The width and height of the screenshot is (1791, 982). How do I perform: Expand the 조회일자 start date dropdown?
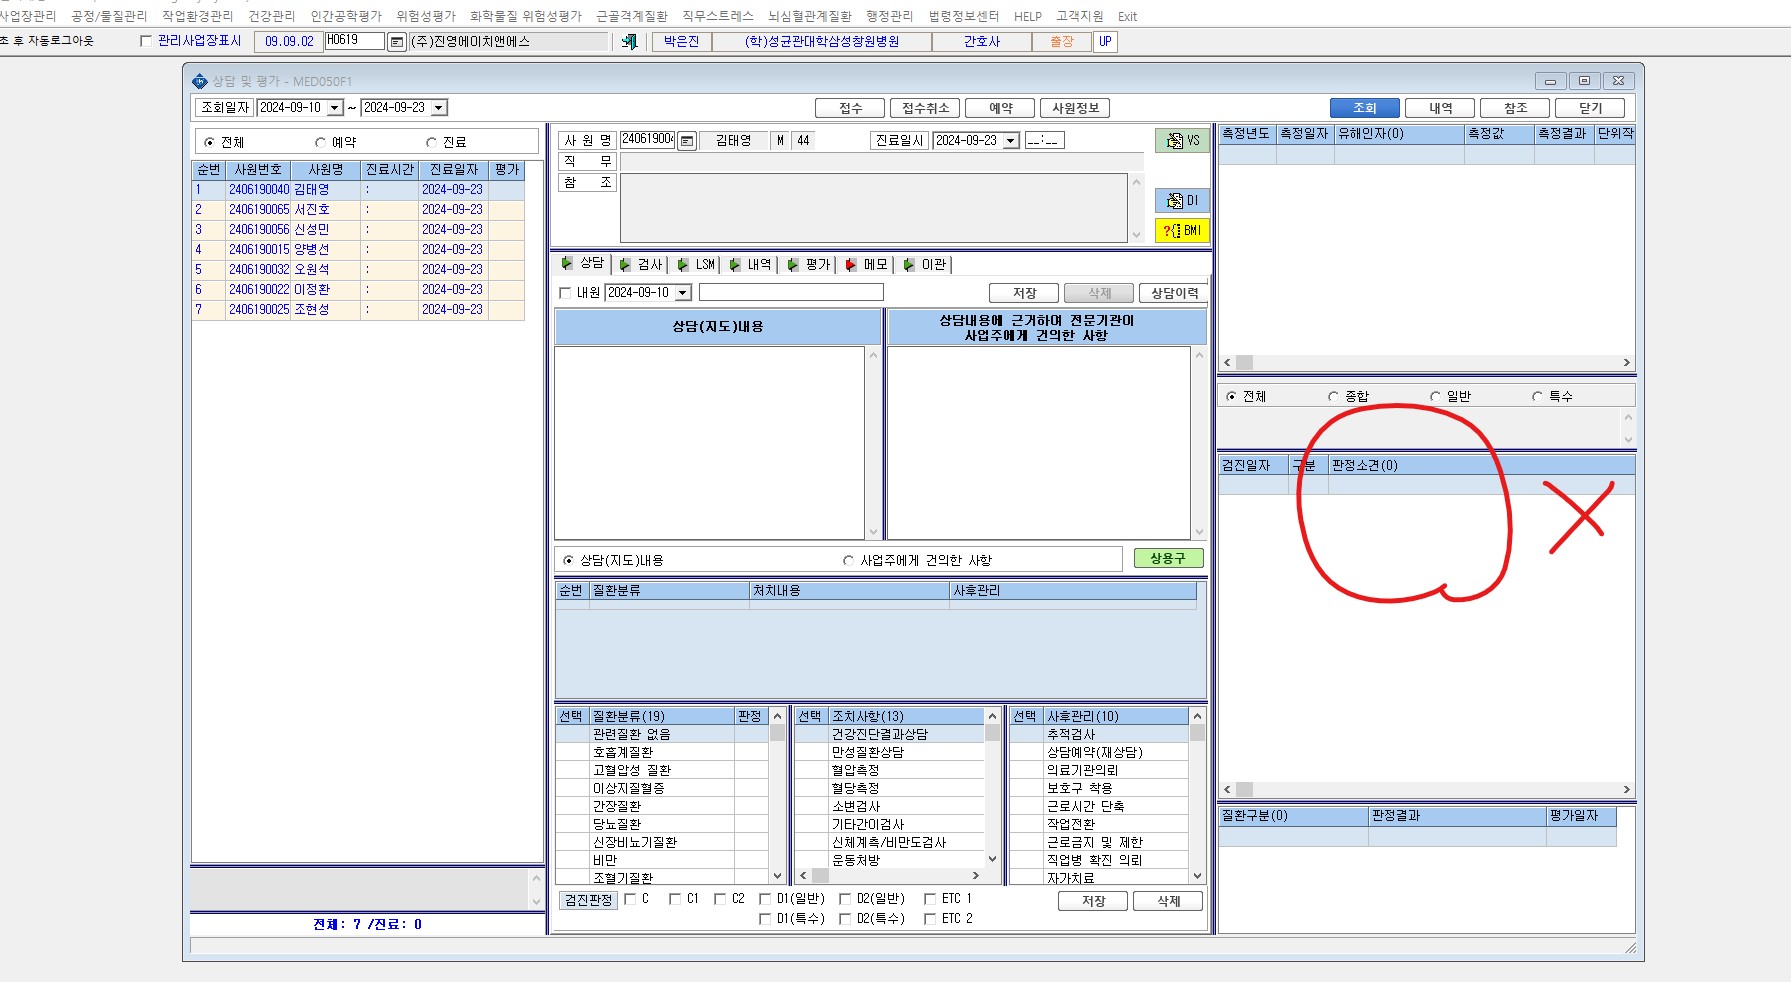click(x=335, y=108)
